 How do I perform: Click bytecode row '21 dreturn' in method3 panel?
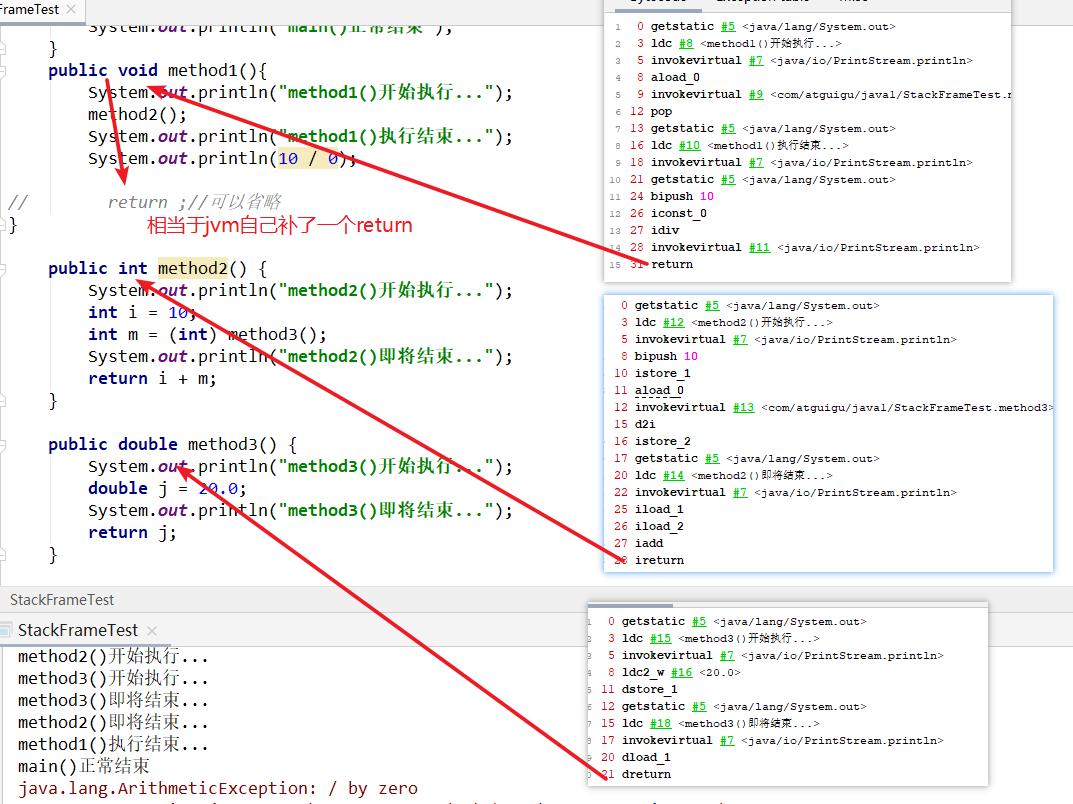click(x=636, y=775)
